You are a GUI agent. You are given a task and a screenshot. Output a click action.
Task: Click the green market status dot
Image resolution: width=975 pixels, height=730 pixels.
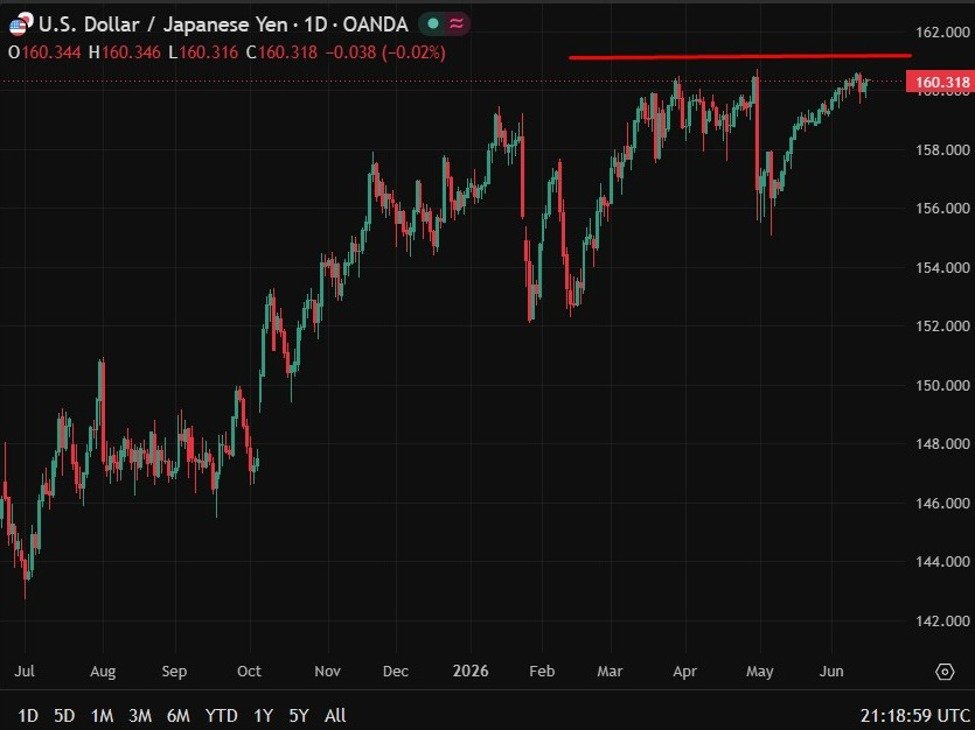click(433, 24)
